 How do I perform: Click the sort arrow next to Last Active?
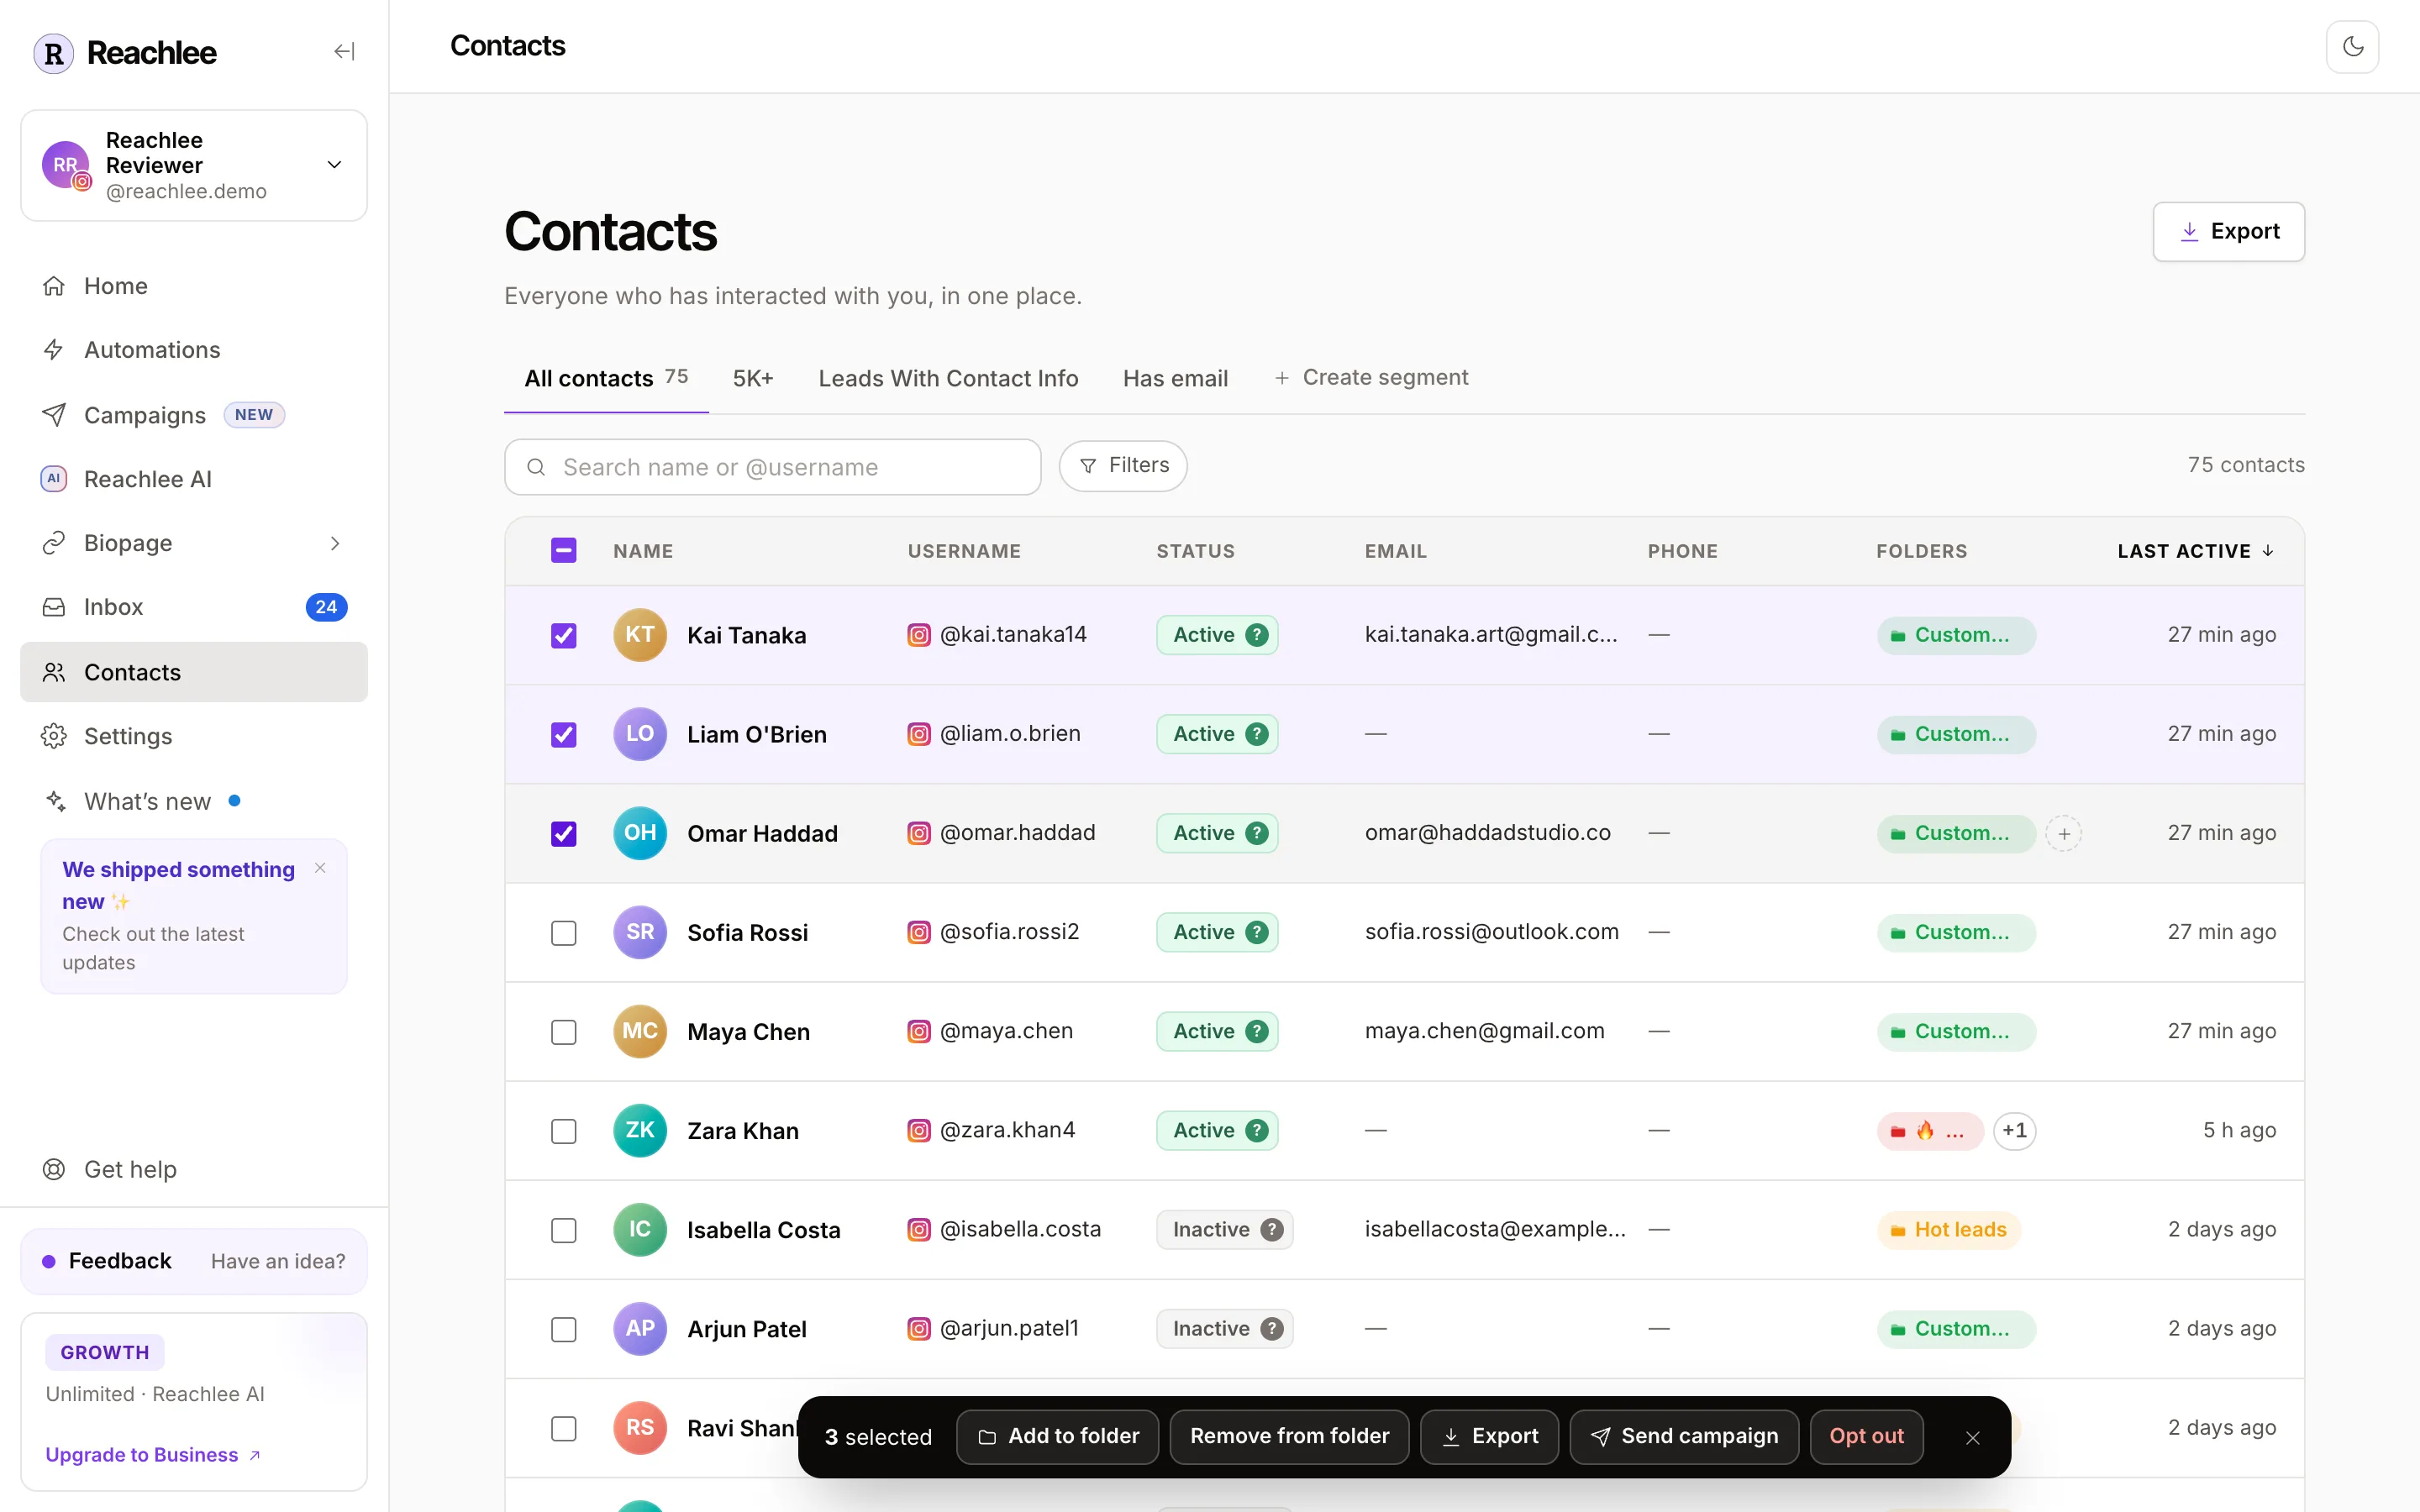(2268, 551)
